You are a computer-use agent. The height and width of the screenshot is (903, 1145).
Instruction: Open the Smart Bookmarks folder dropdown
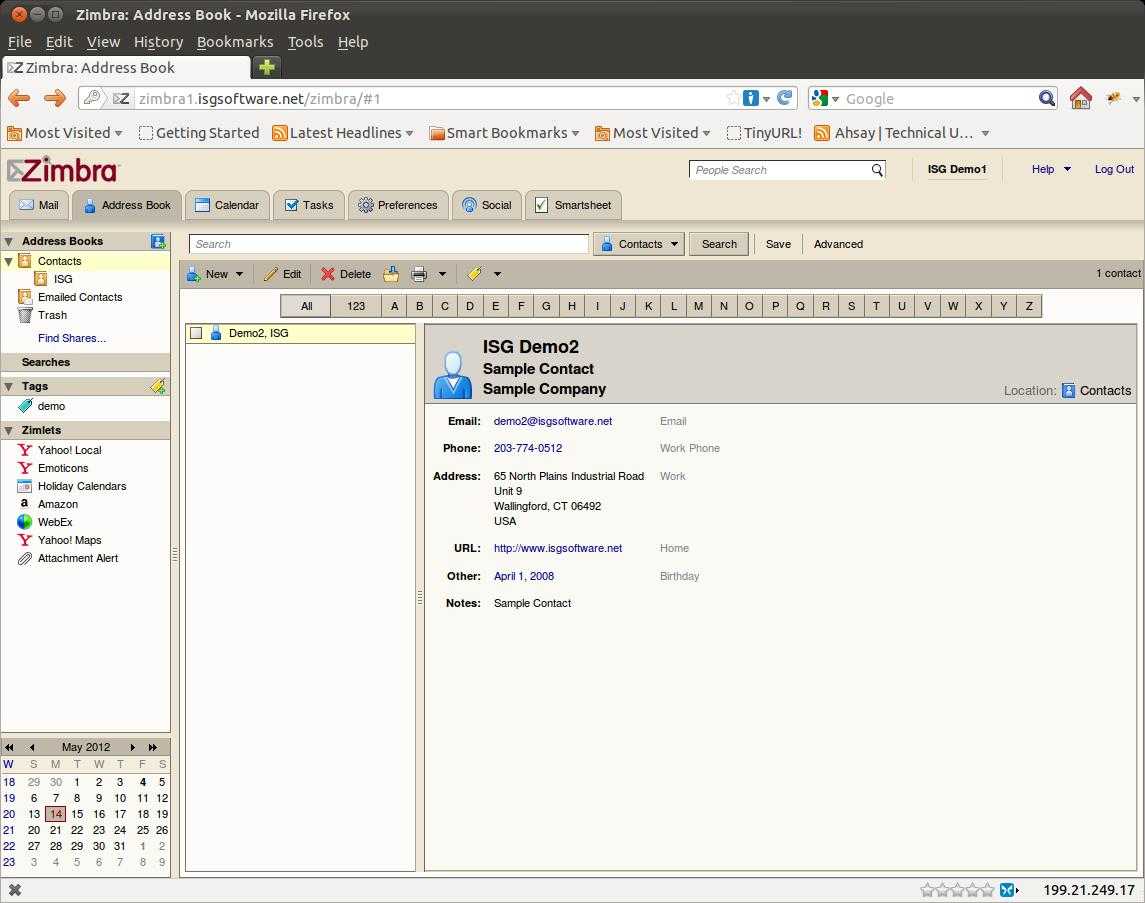pos(575,134)
